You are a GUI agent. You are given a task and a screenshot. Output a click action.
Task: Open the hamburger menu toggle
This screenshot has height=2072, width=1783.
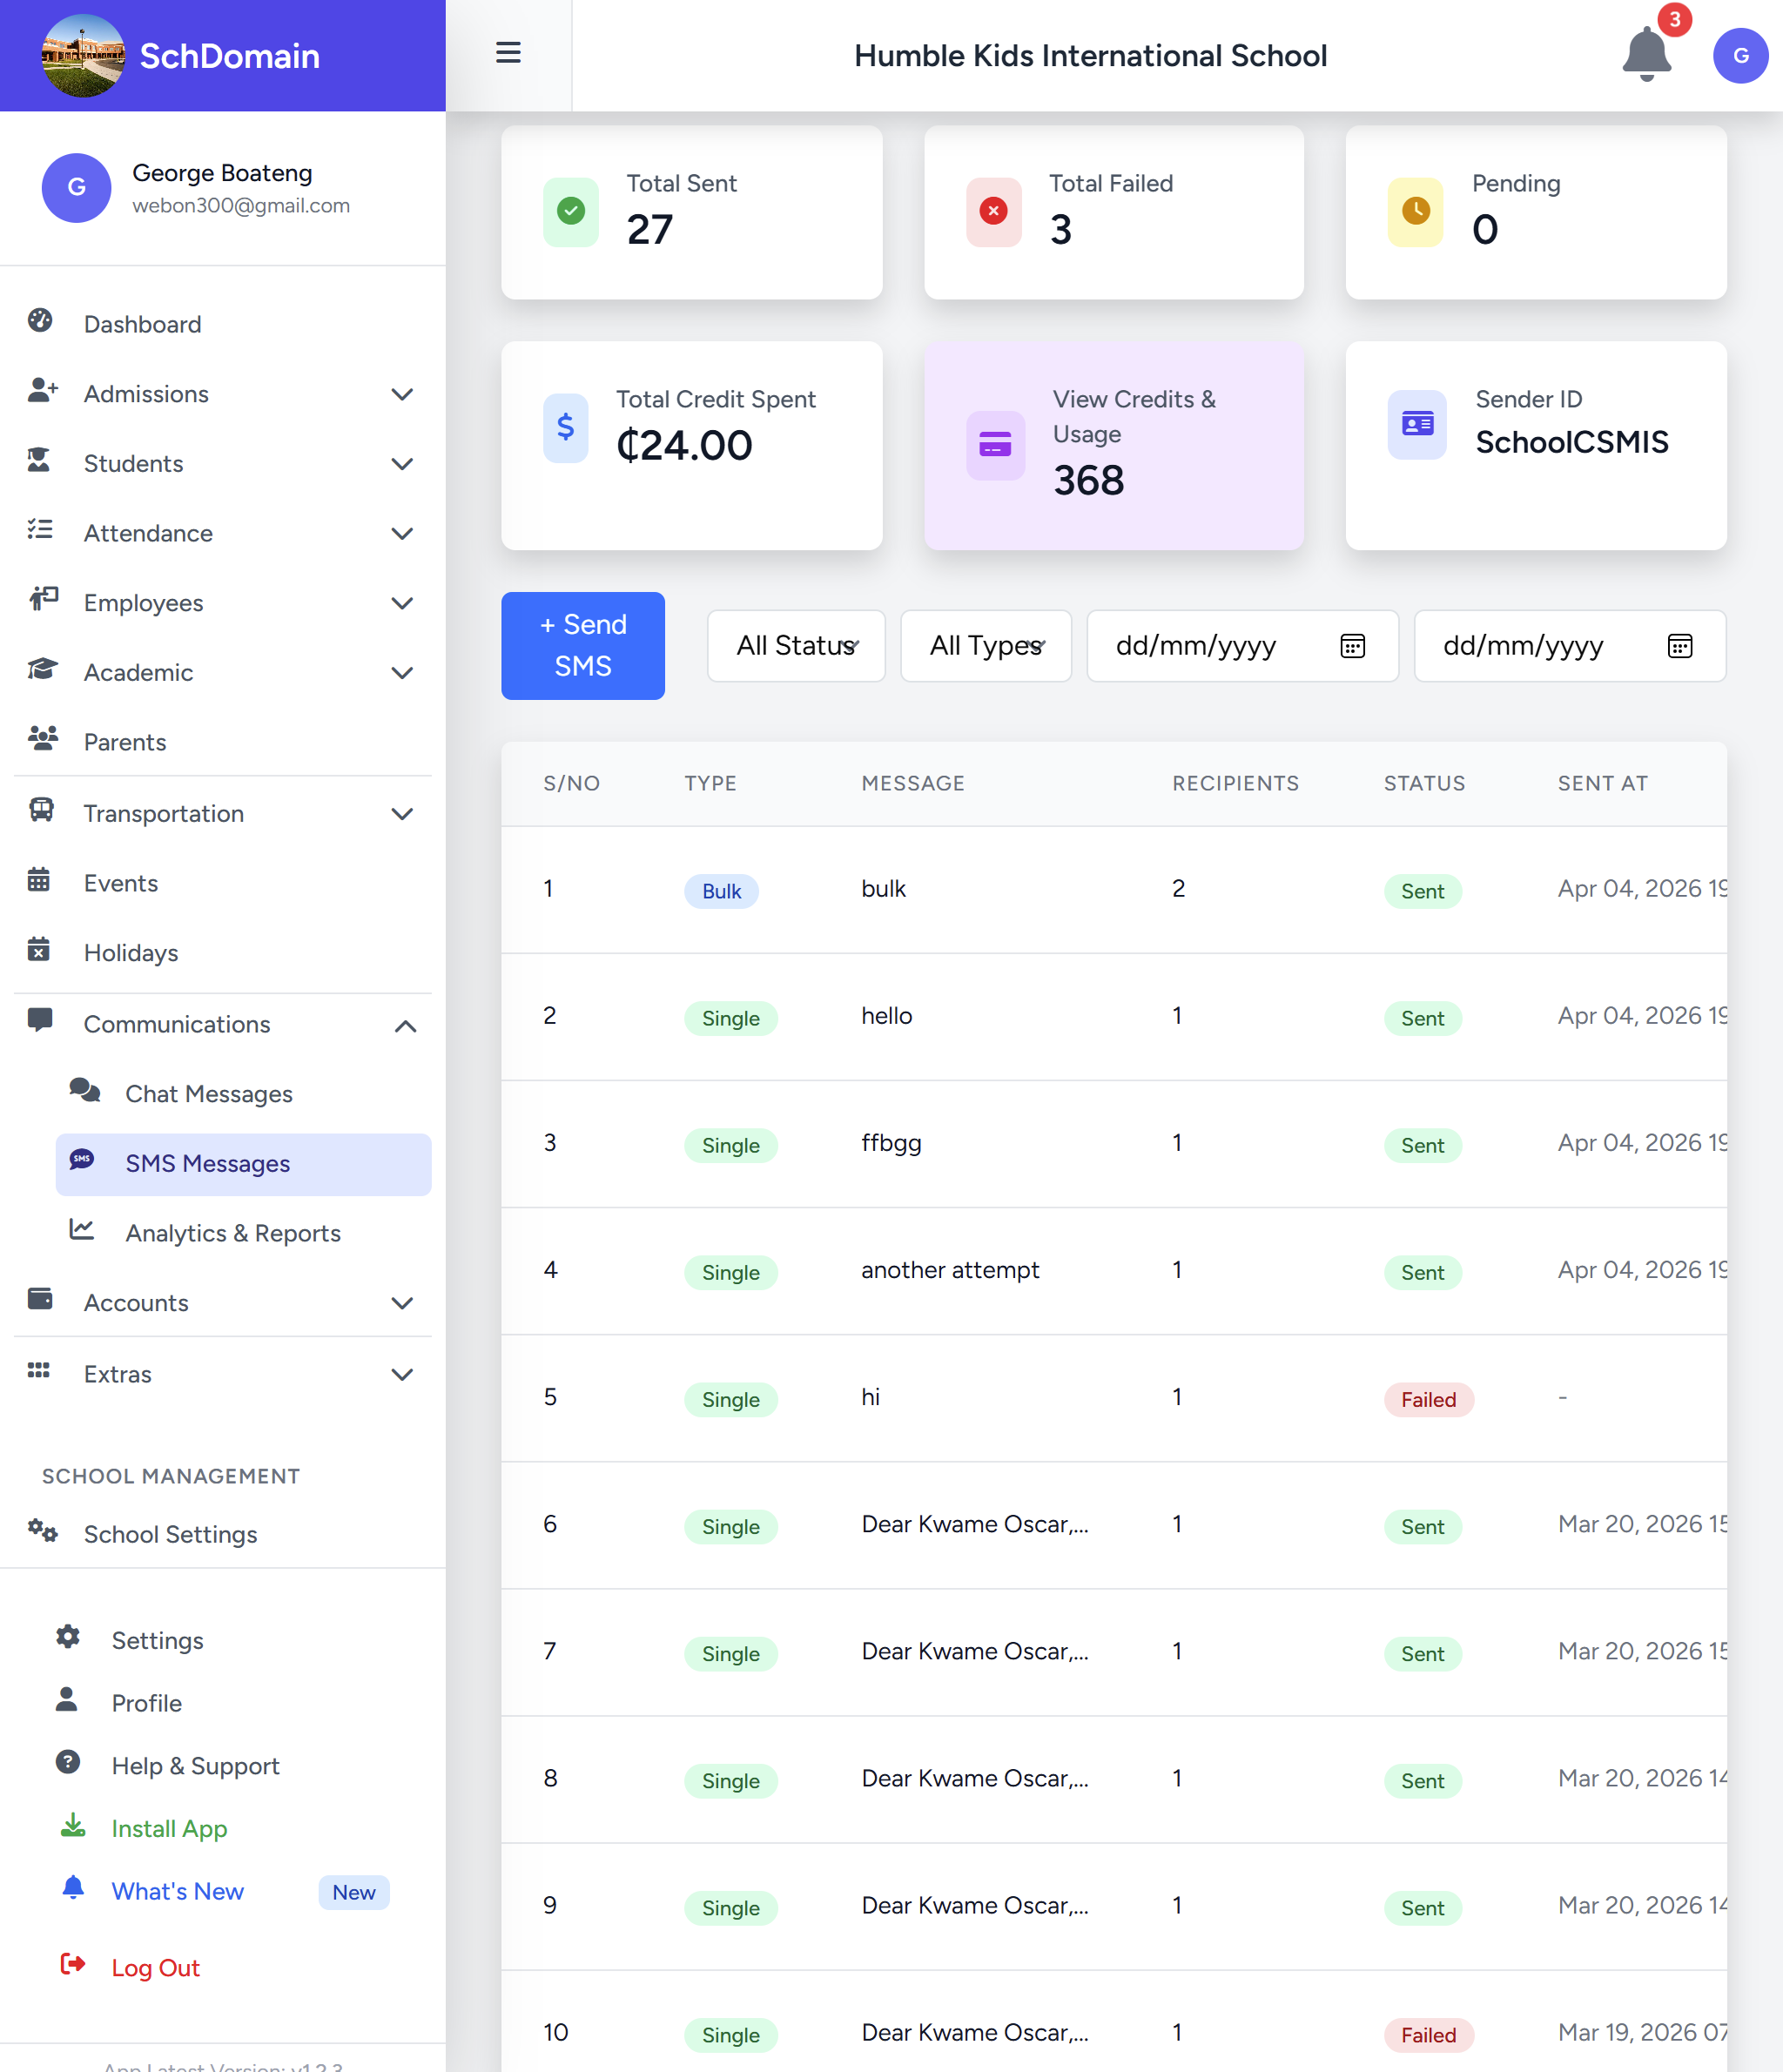pyautogui.click(x=508, y=53)
